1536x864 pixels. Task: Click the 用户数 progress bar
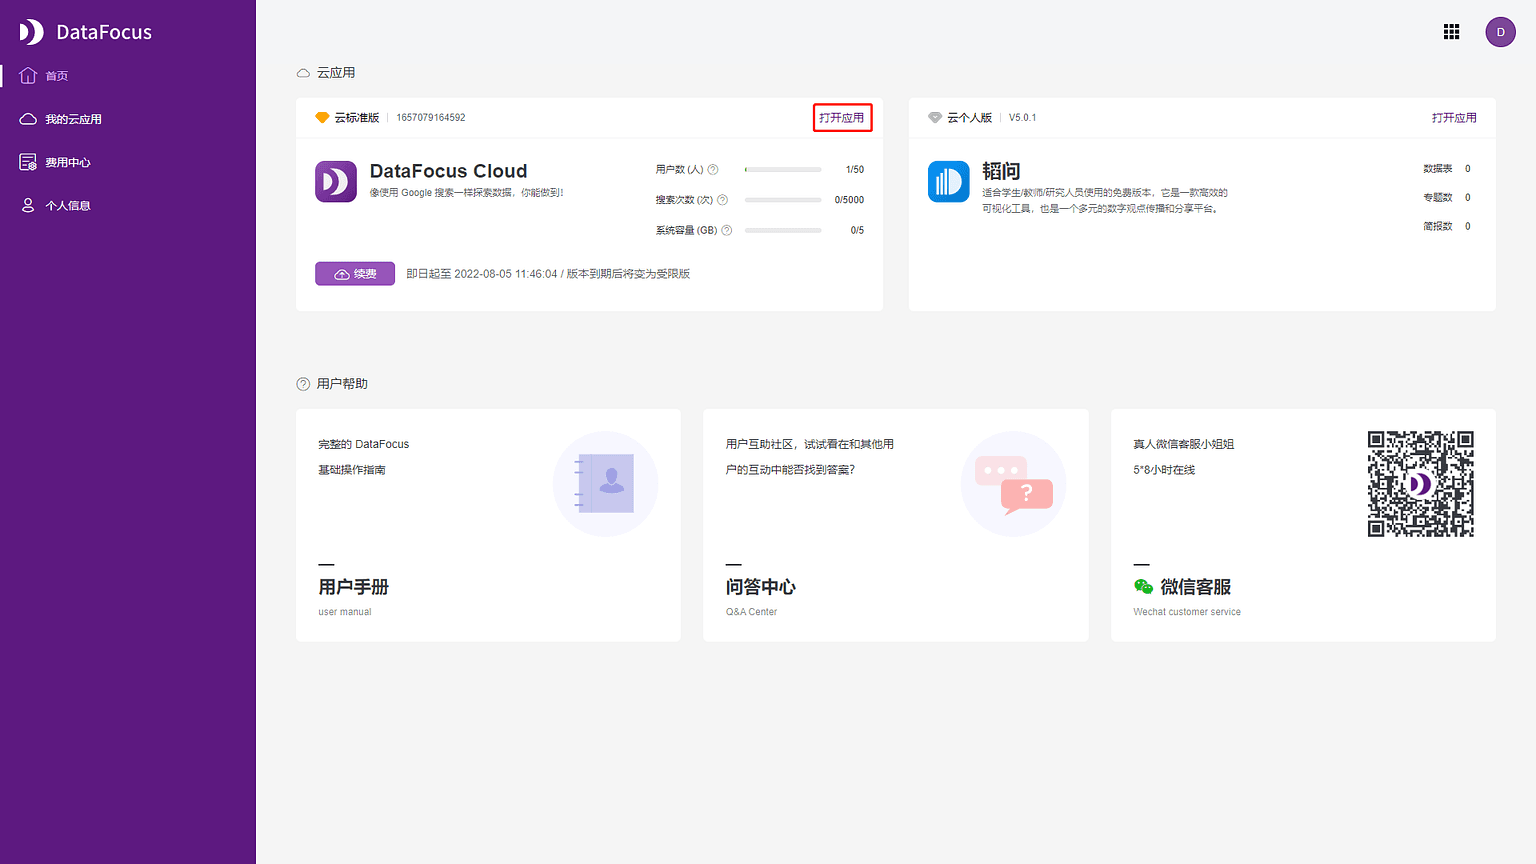783,170
